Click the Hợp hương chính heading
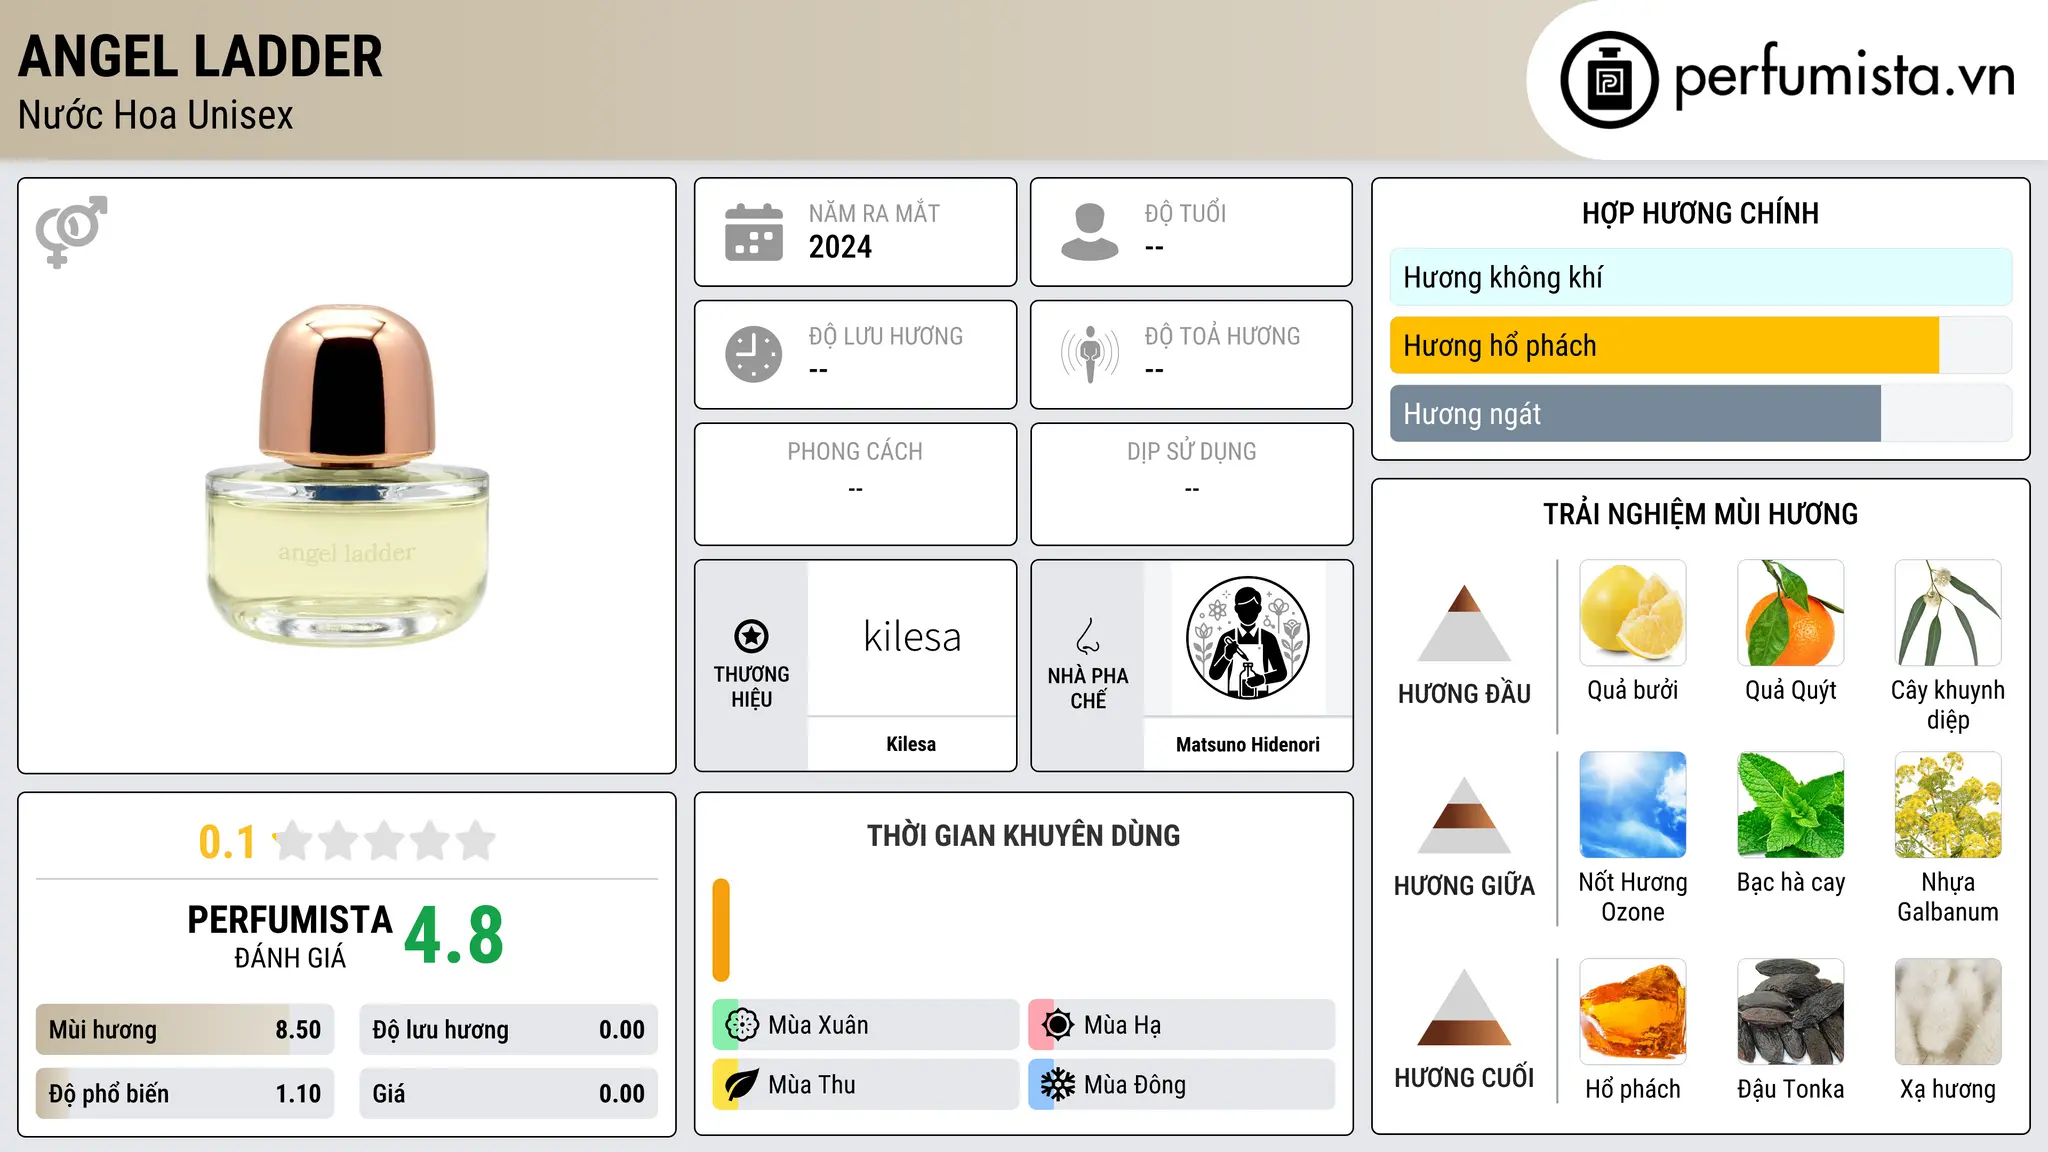 [x=1700, y=213]
